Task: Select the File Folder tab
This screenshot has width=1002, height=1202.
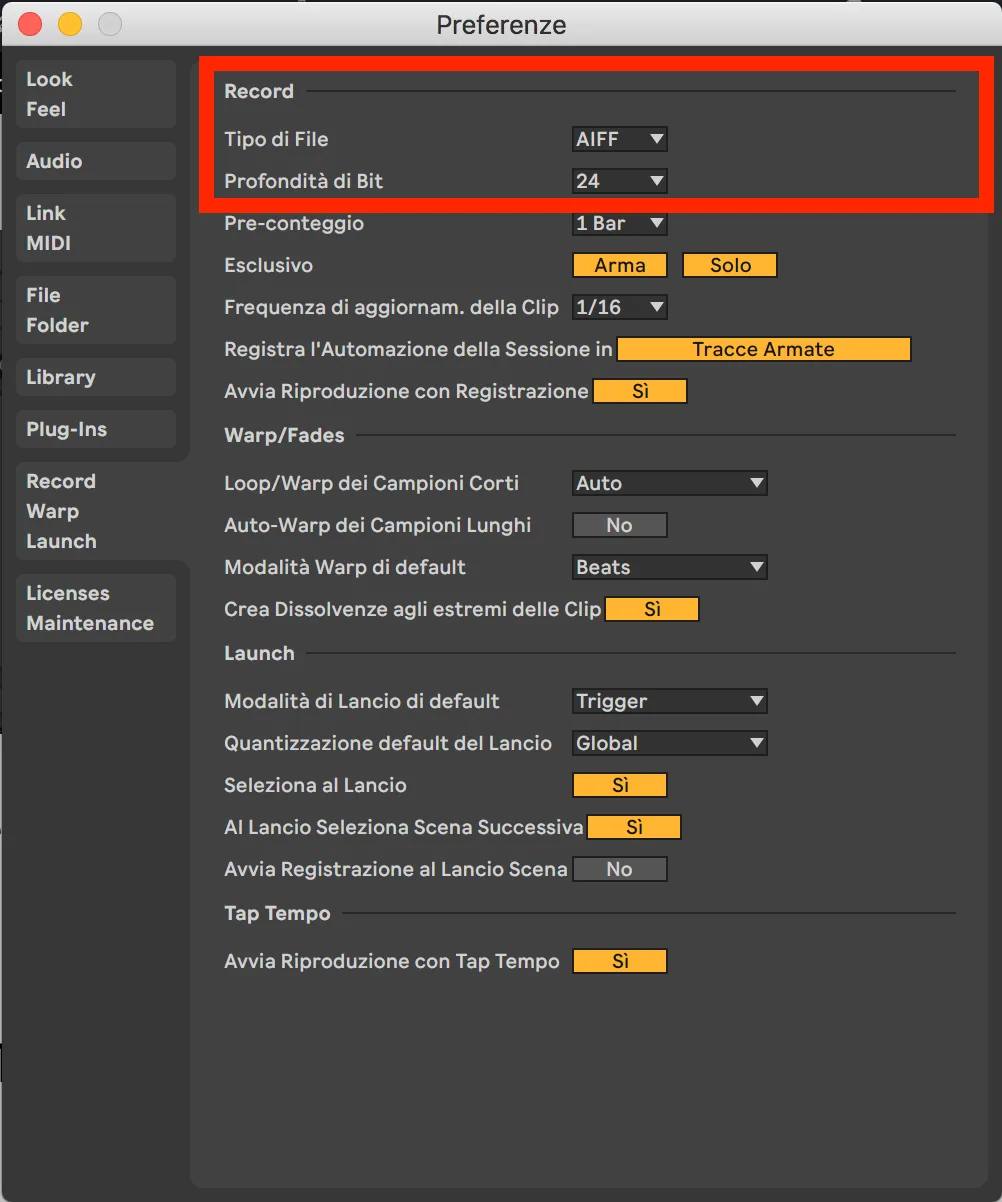Action: [x=96, y=310]
